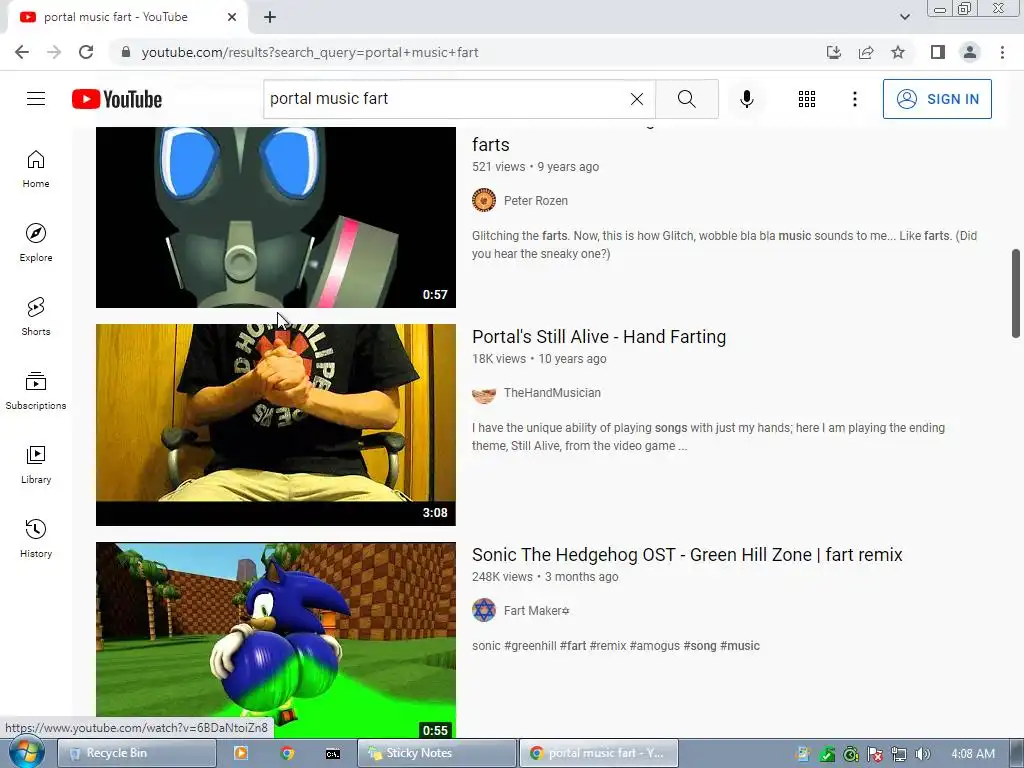Click the 4:08 AM taskbar clock
Screen dimensions: 1024x768
click(x=973, y=754)
